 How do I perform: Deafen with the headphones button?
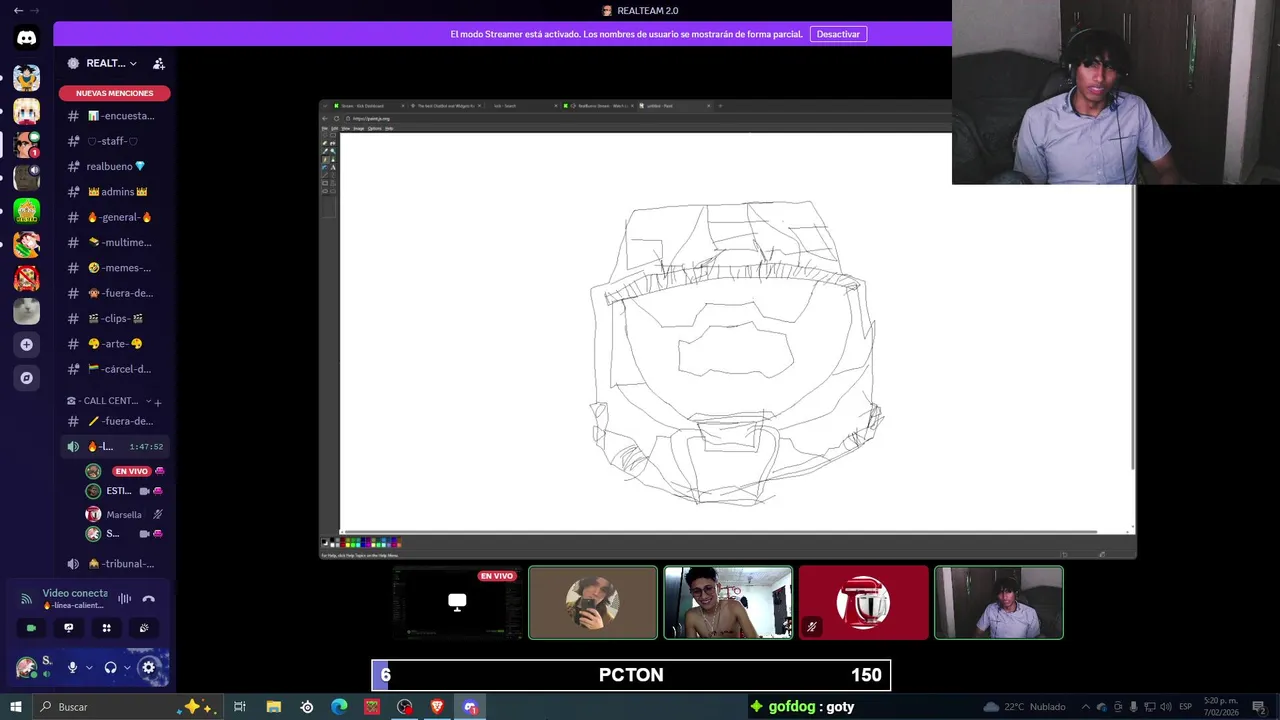pos(110,667)
